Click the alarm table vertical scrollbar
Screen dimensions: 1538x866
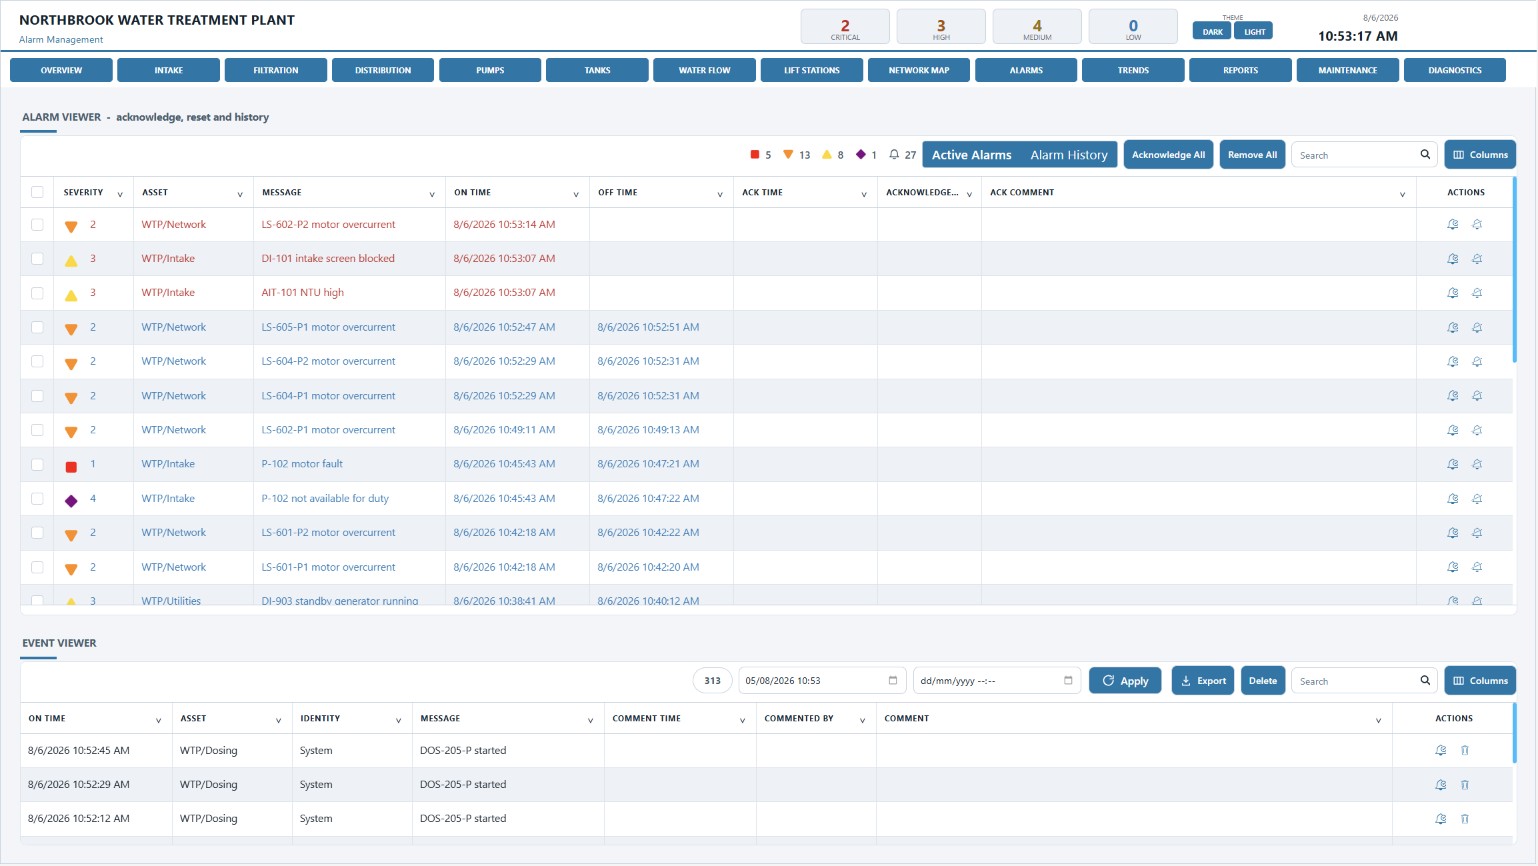(x=1514, y=270)
